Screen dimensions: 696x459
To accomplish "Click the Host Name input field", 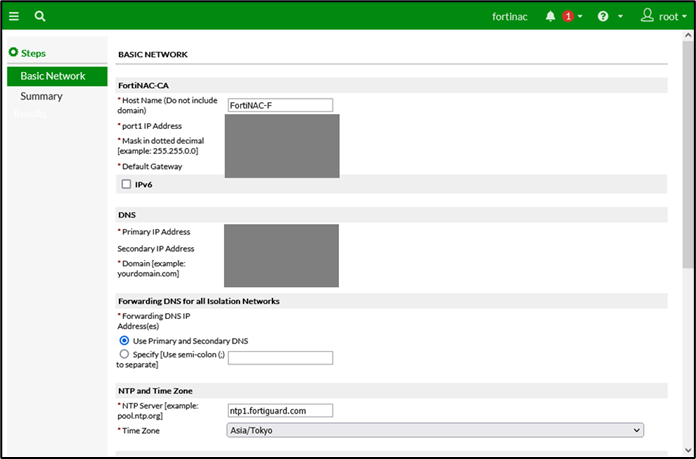I will point(280,105).
